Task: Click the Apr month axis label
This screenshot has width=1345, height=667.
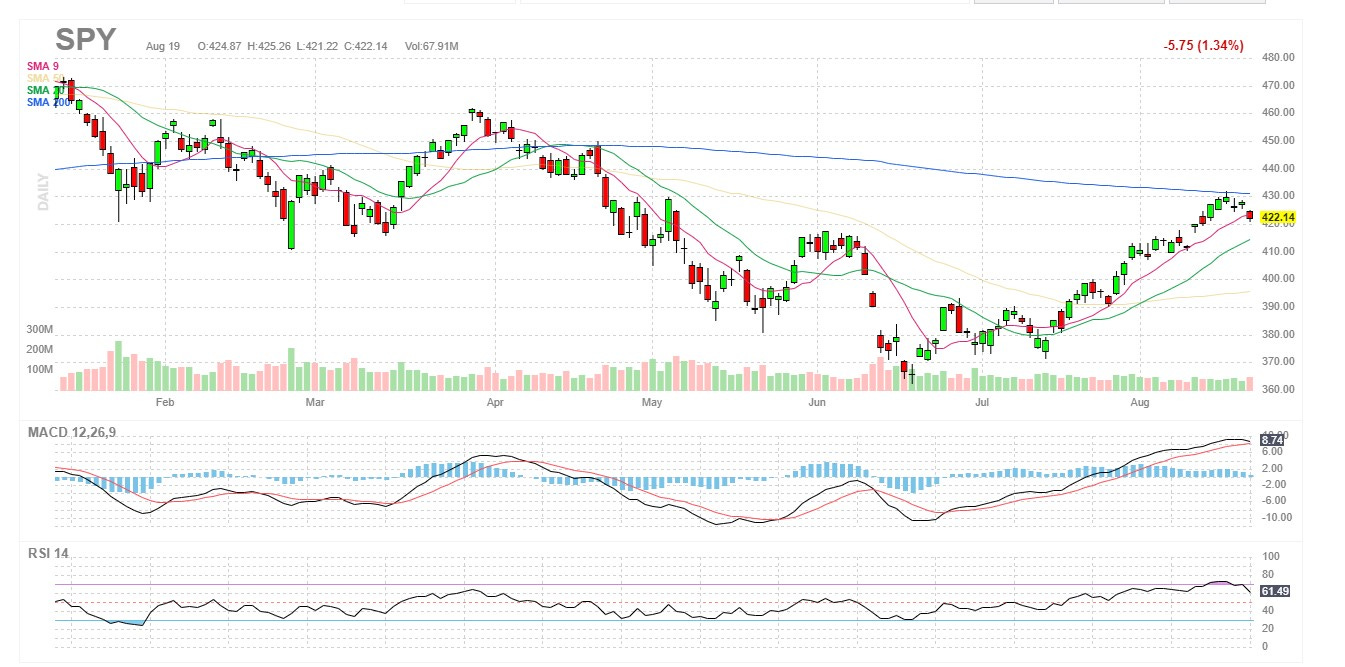Action: tap(494, 403)
